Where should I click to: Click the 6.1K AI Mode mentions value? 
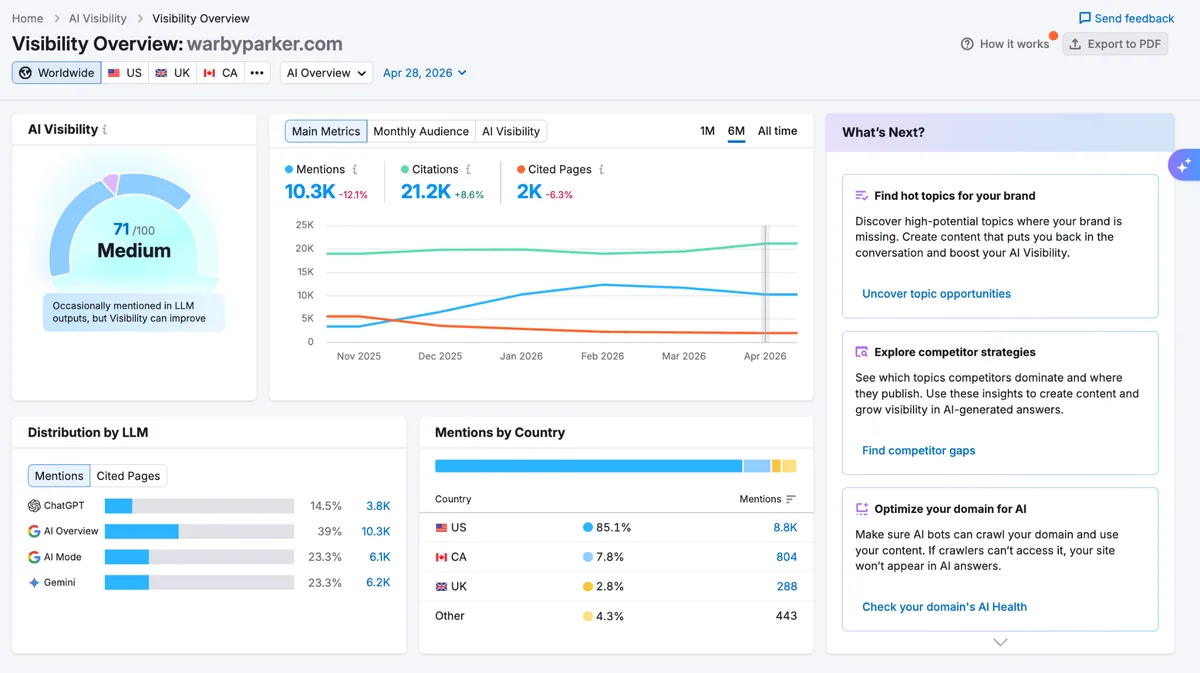tap(379, 557)
